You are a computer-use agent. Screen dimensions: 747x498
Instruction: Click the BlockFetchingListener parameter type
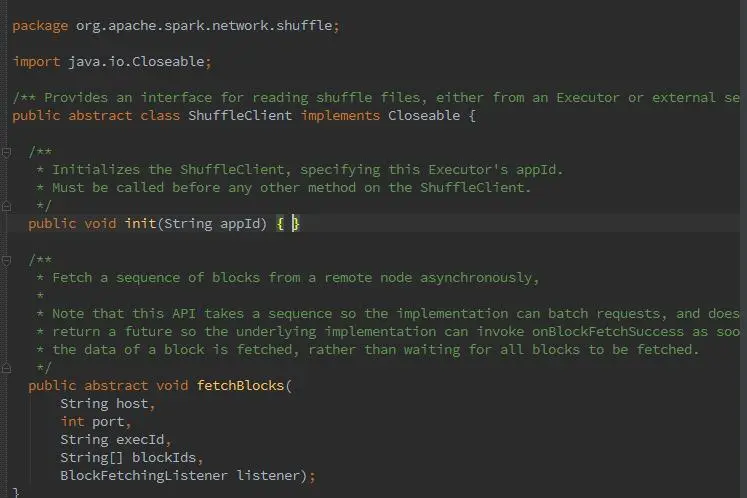pyautogui.click(x=144, y=476)
